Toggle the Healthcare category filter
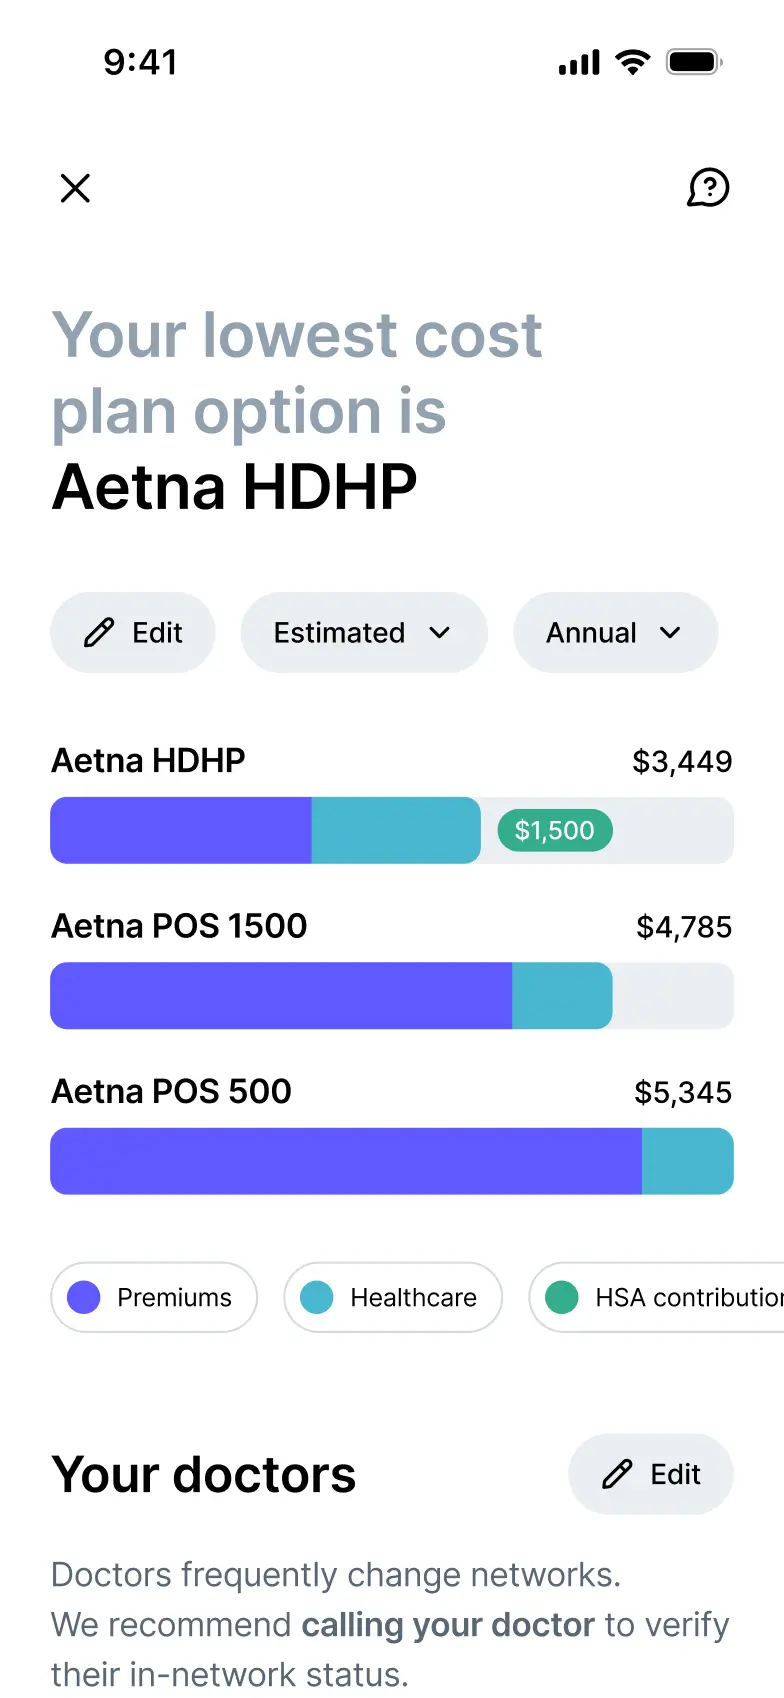 (393, 1297)
